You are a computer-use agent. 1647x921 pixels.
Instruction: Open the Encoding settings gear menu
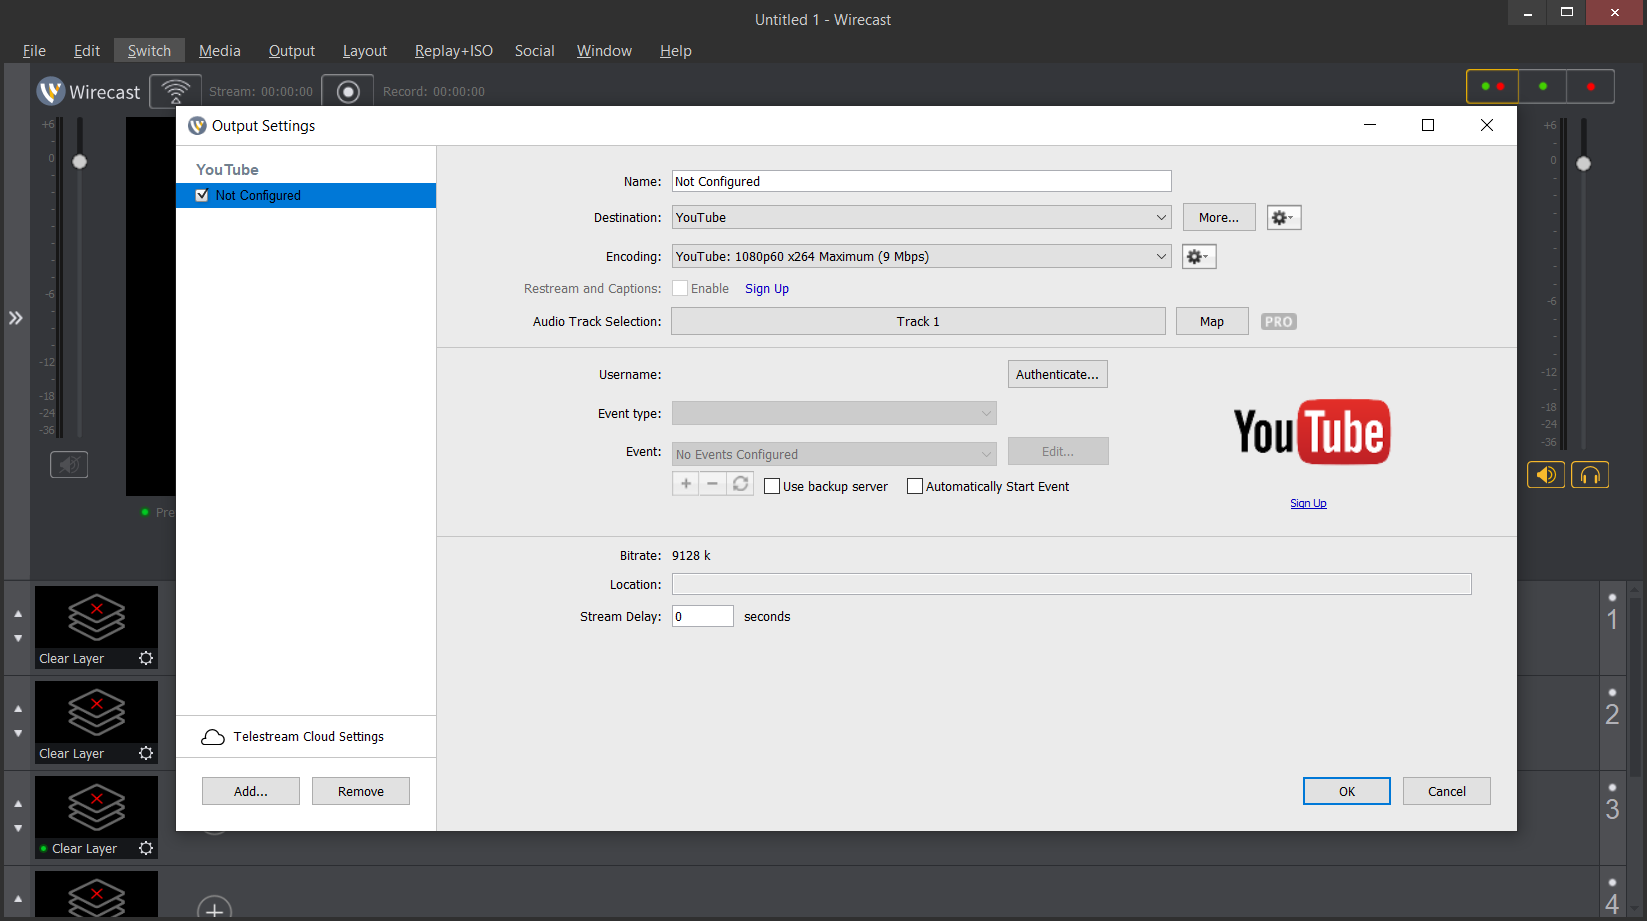pos(1199,256)
